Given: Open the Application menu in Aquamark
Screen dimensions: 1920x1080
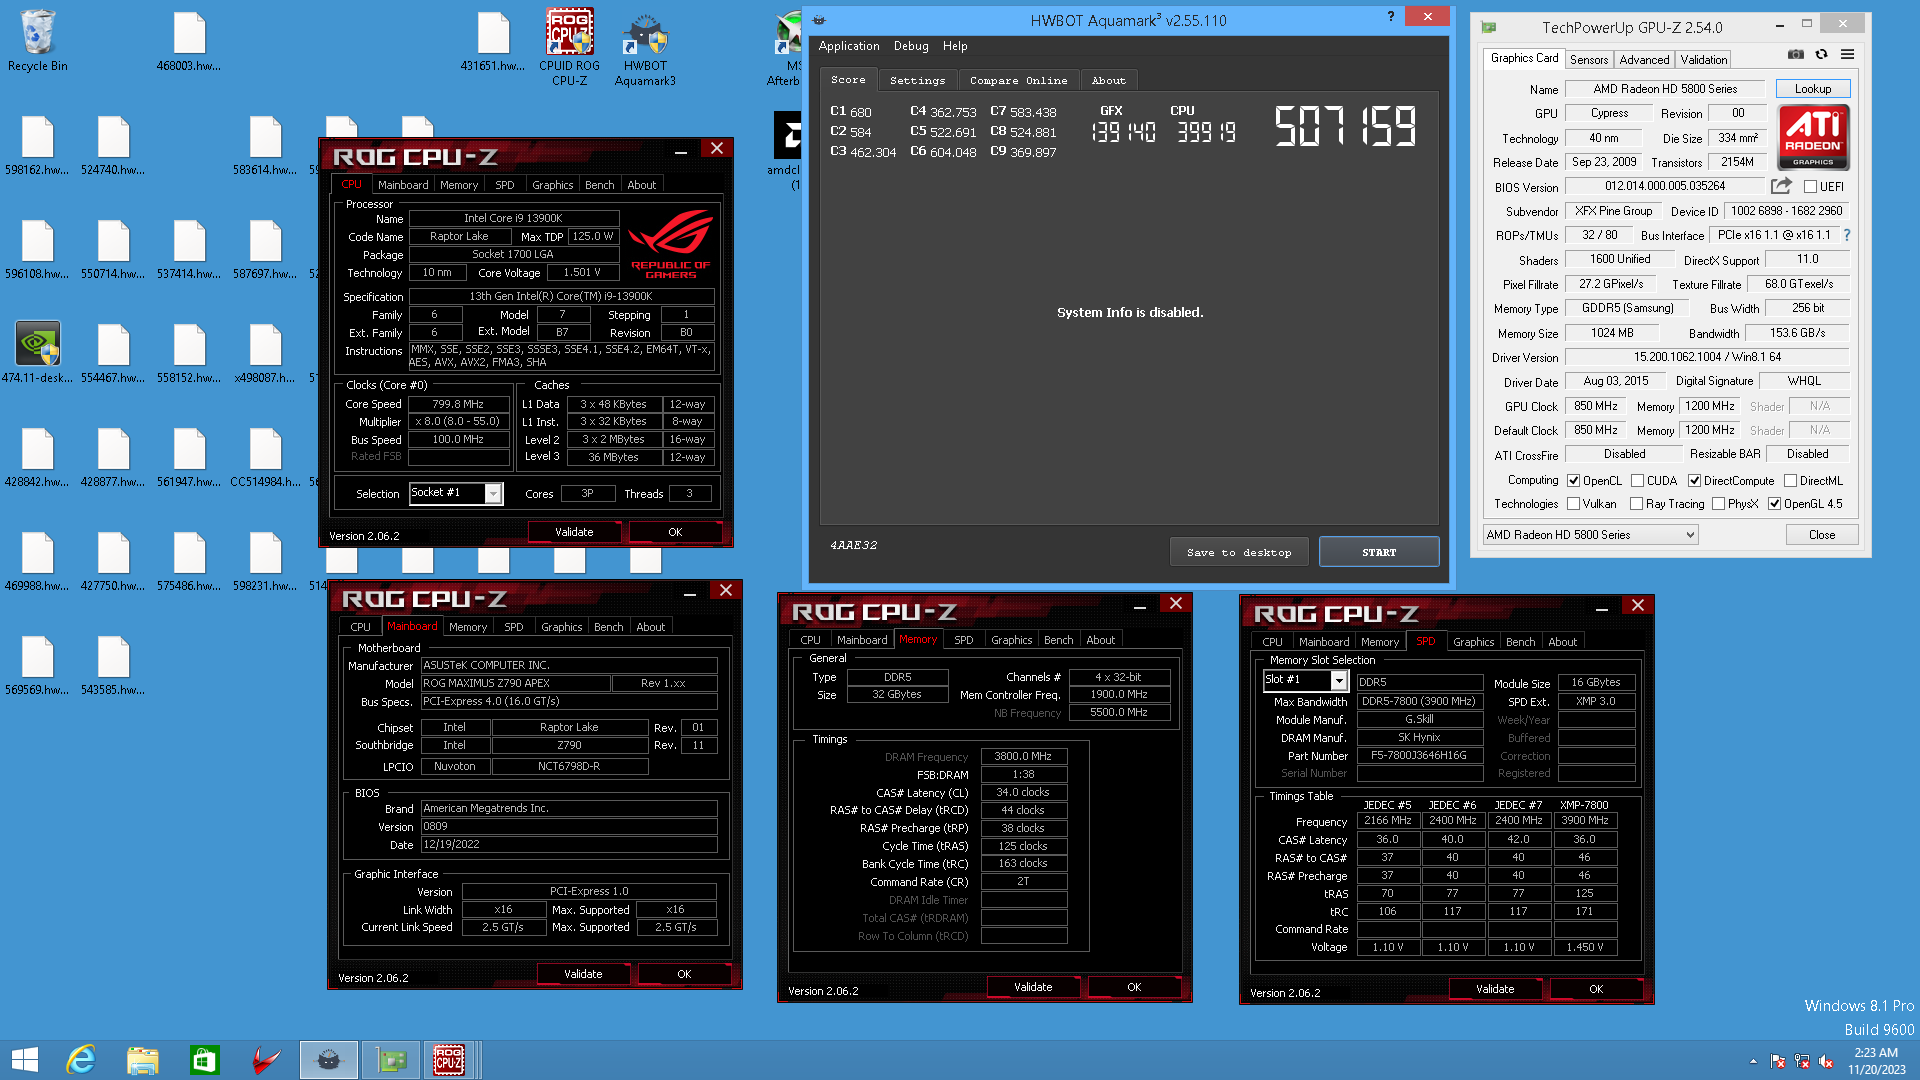Looking at the screenshot, I should point(848,46).
